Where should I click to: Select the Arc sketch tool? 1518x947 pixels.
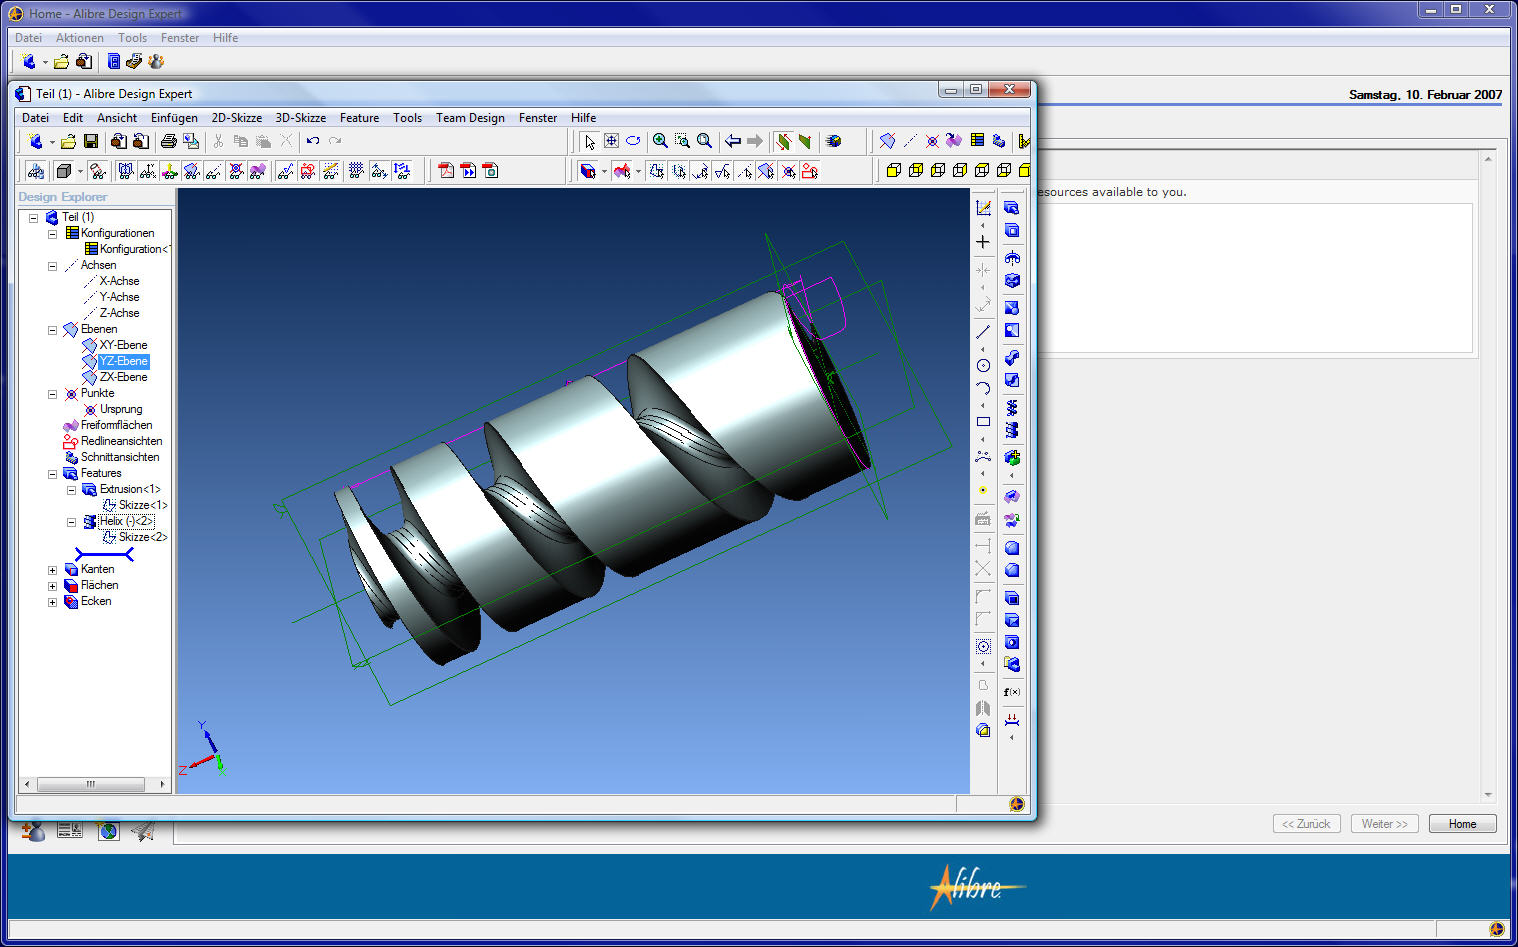click(x=983, y=388)
